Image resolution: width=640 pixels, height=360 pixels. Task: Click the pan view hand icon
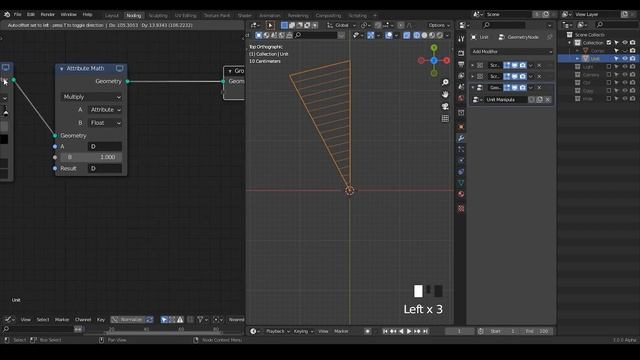click(445, 94)
